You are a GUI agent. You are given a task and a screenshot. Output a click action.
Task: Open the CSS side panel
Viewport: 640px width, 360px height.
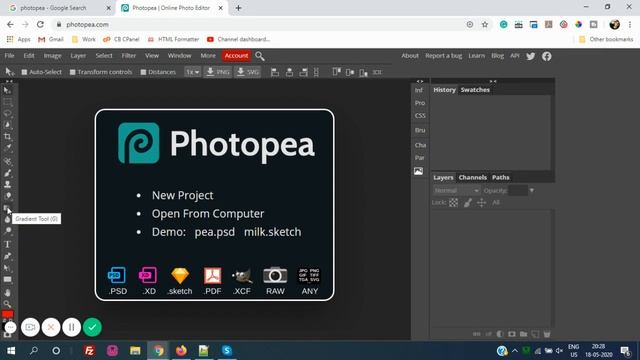[x=420, y=116]
